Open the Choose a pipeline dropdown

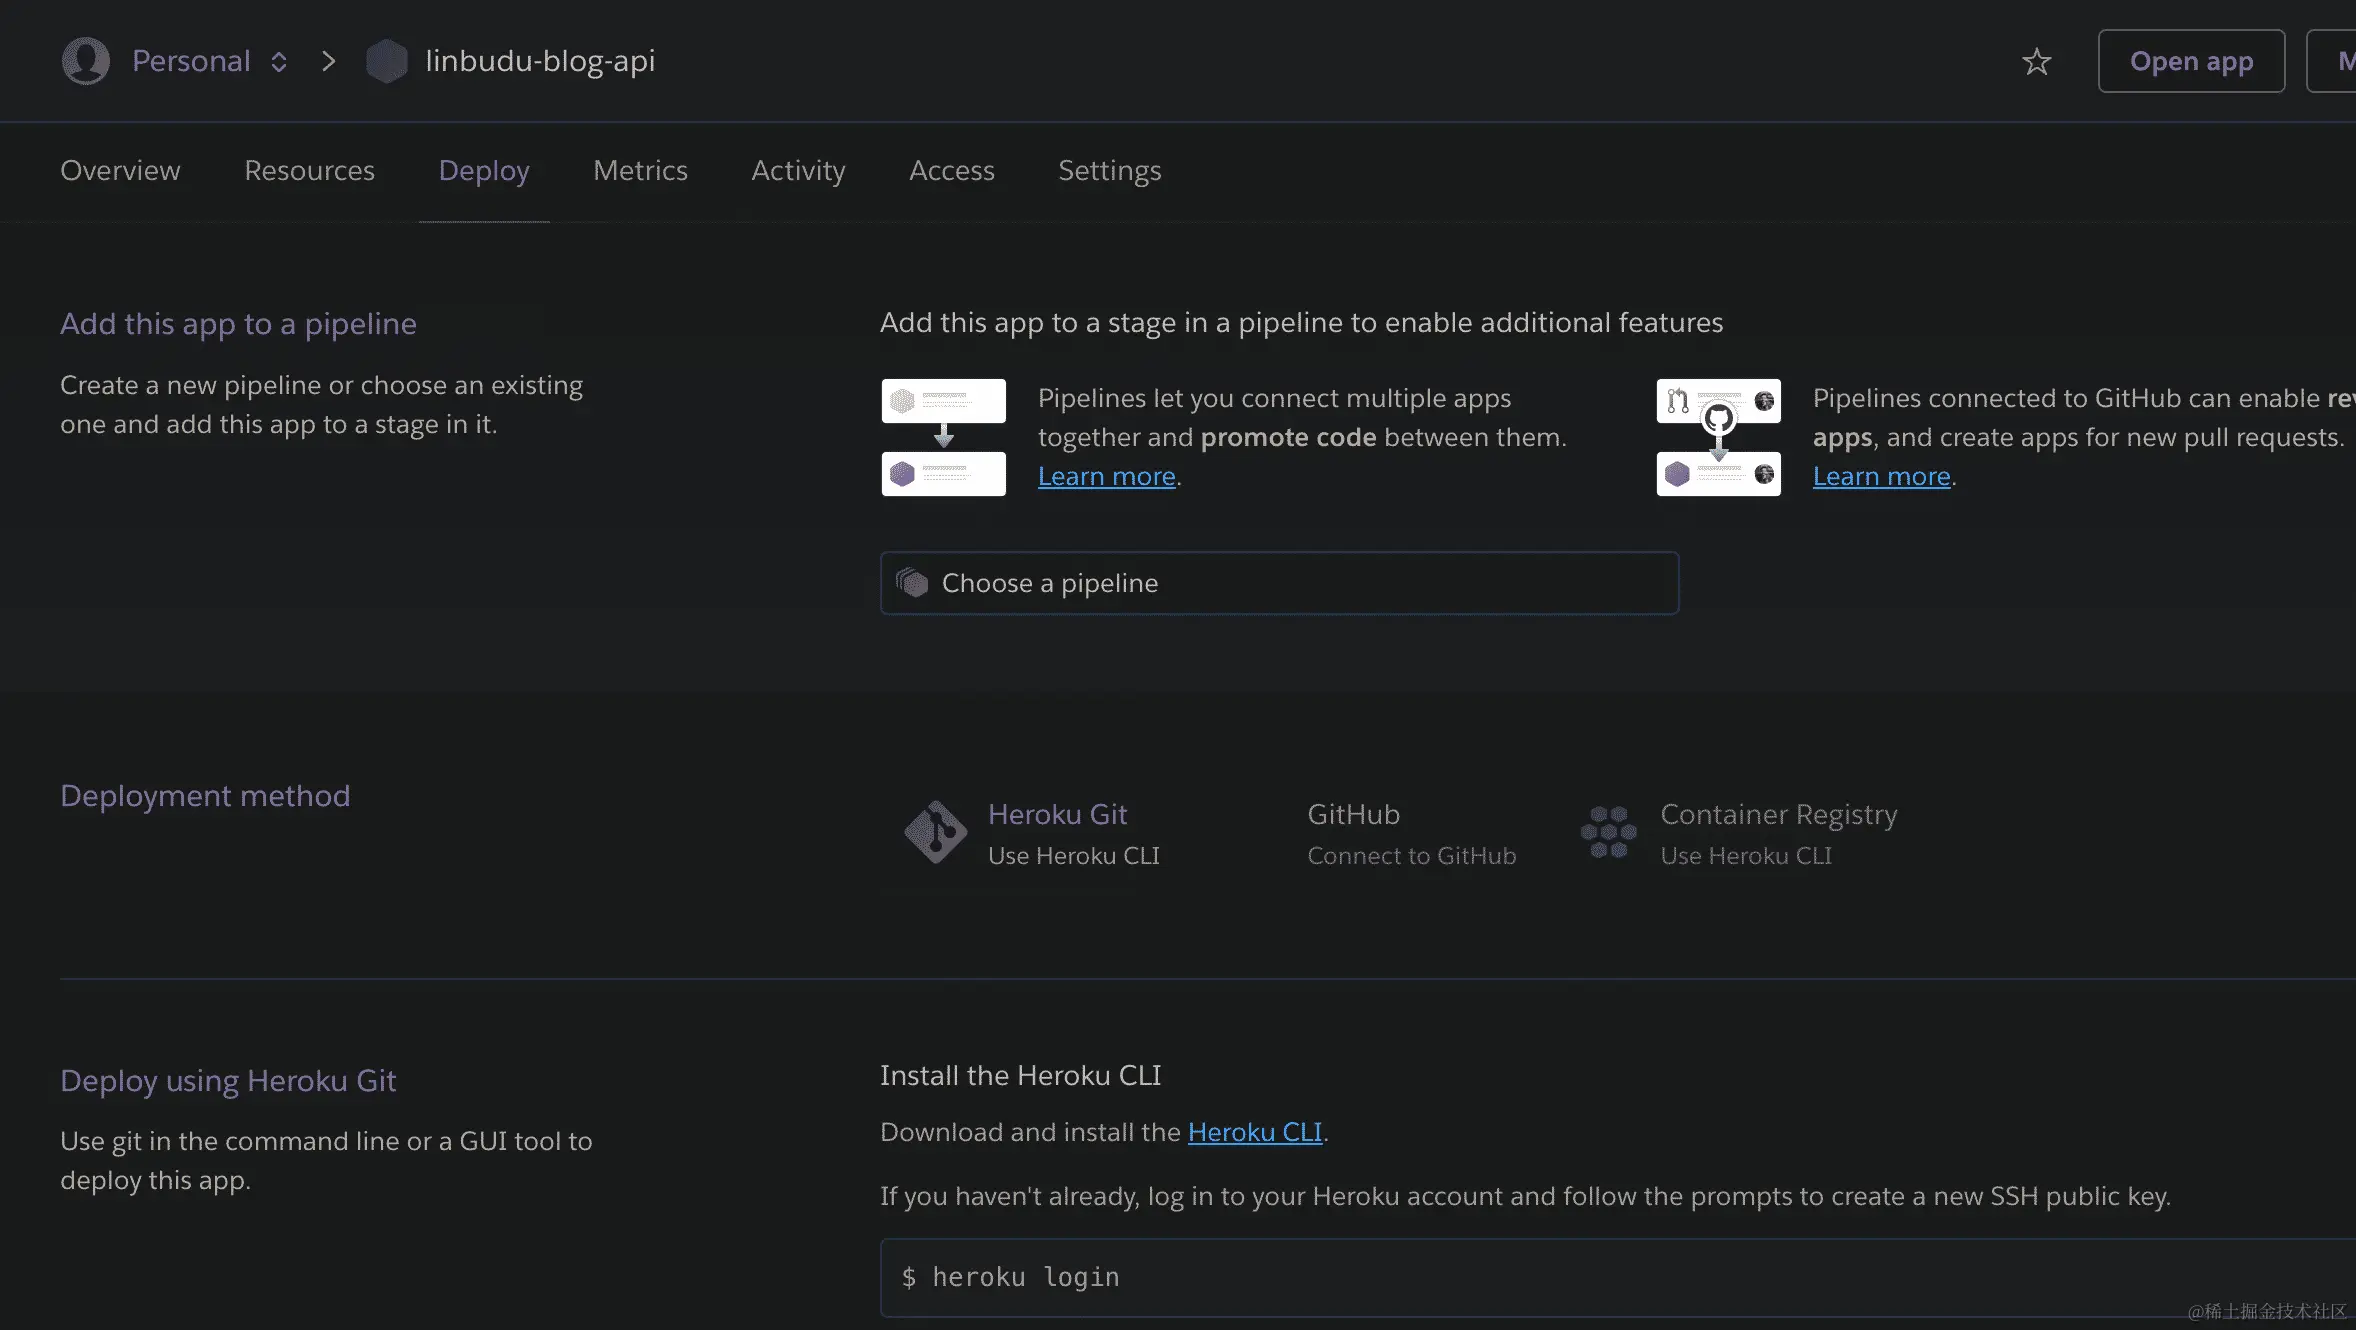1278,583
